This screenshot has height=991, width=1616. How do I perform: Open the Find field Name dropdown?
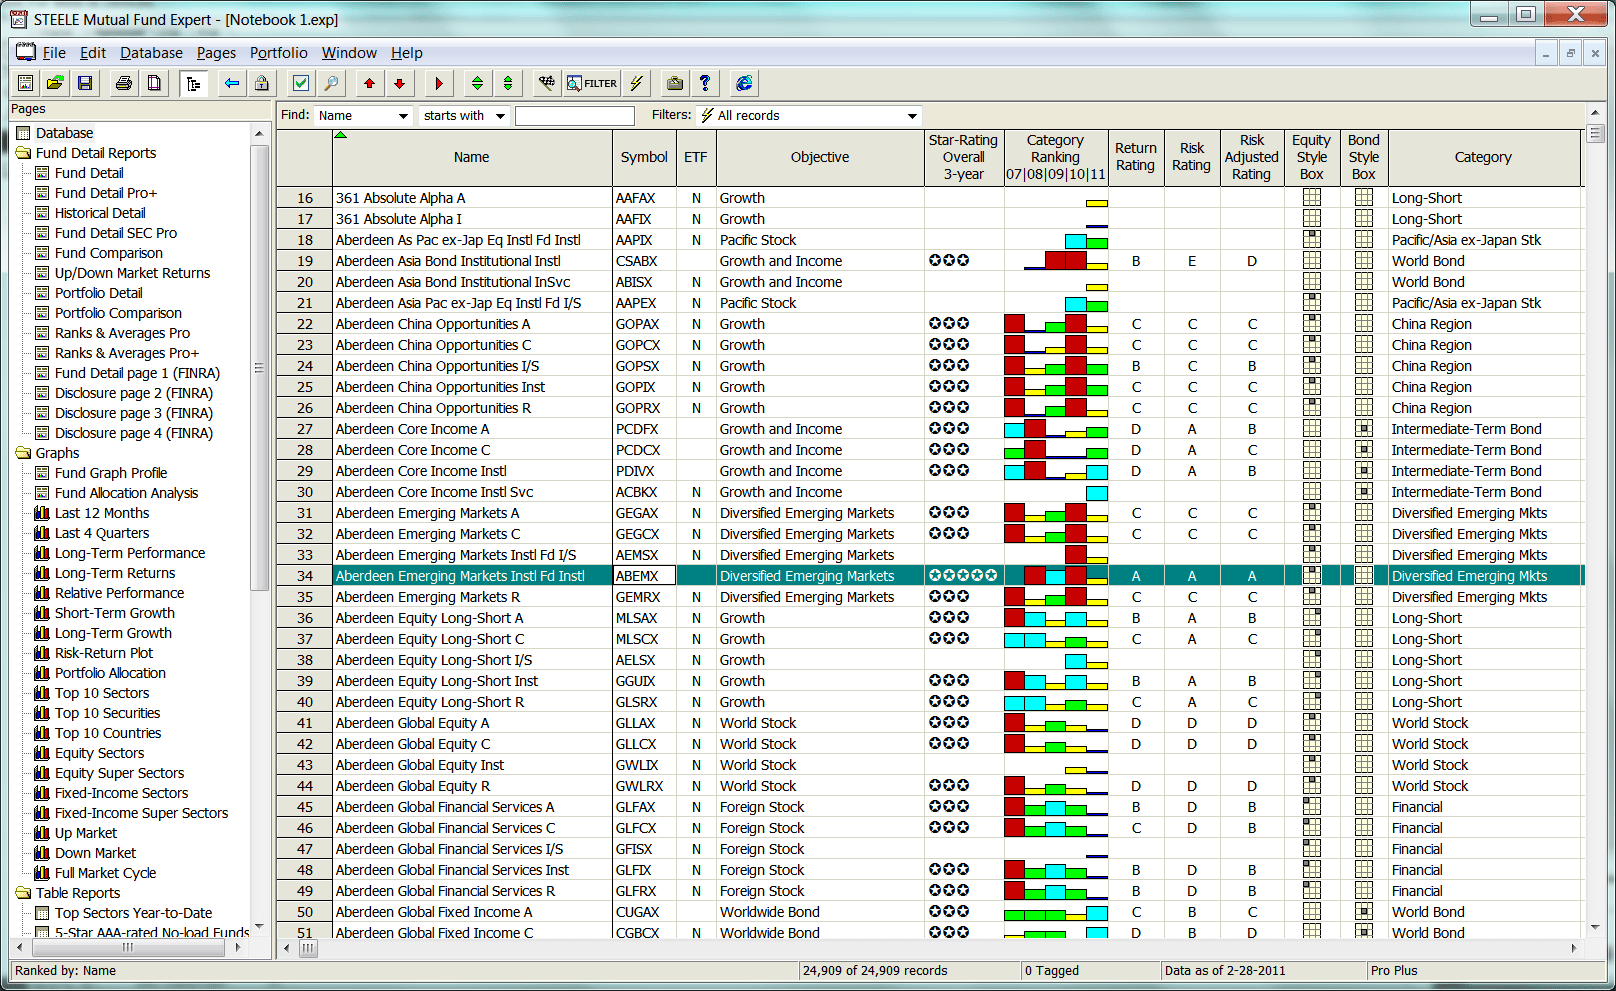(x=363, y=116)
